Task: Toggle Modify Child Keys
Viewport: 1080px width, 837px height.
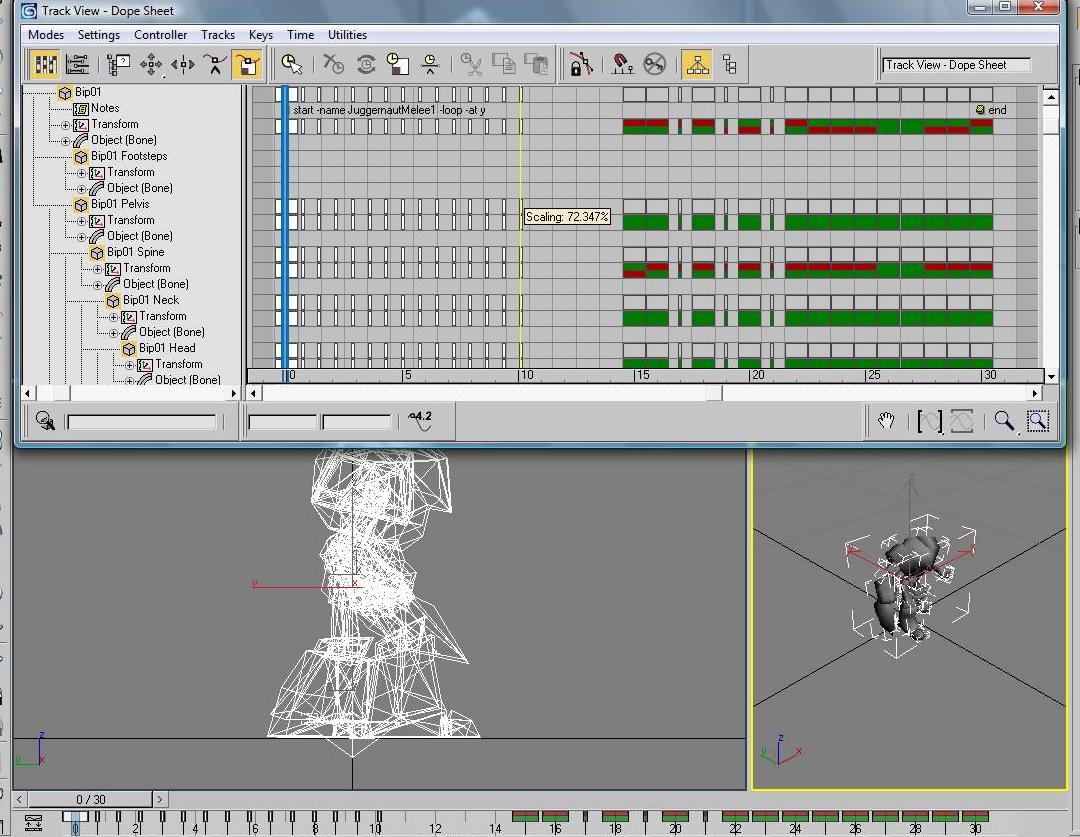Action: pyautogui.click(x=729, y=65)
